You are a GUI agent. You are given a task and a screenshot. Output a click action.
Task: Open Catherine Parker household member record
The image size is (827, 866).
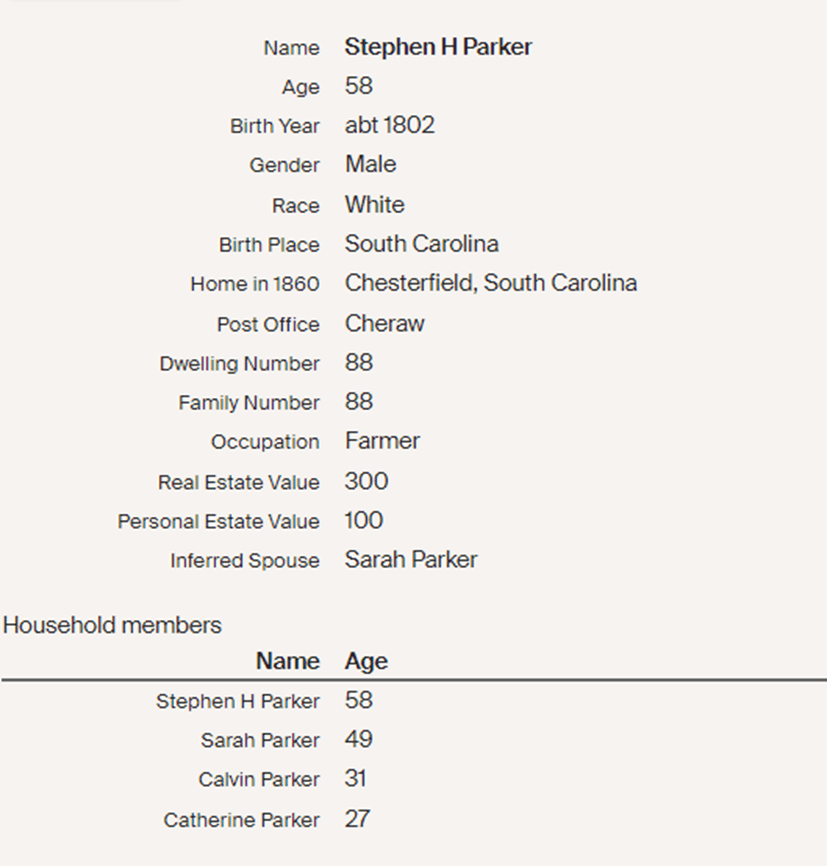[242, 820]
